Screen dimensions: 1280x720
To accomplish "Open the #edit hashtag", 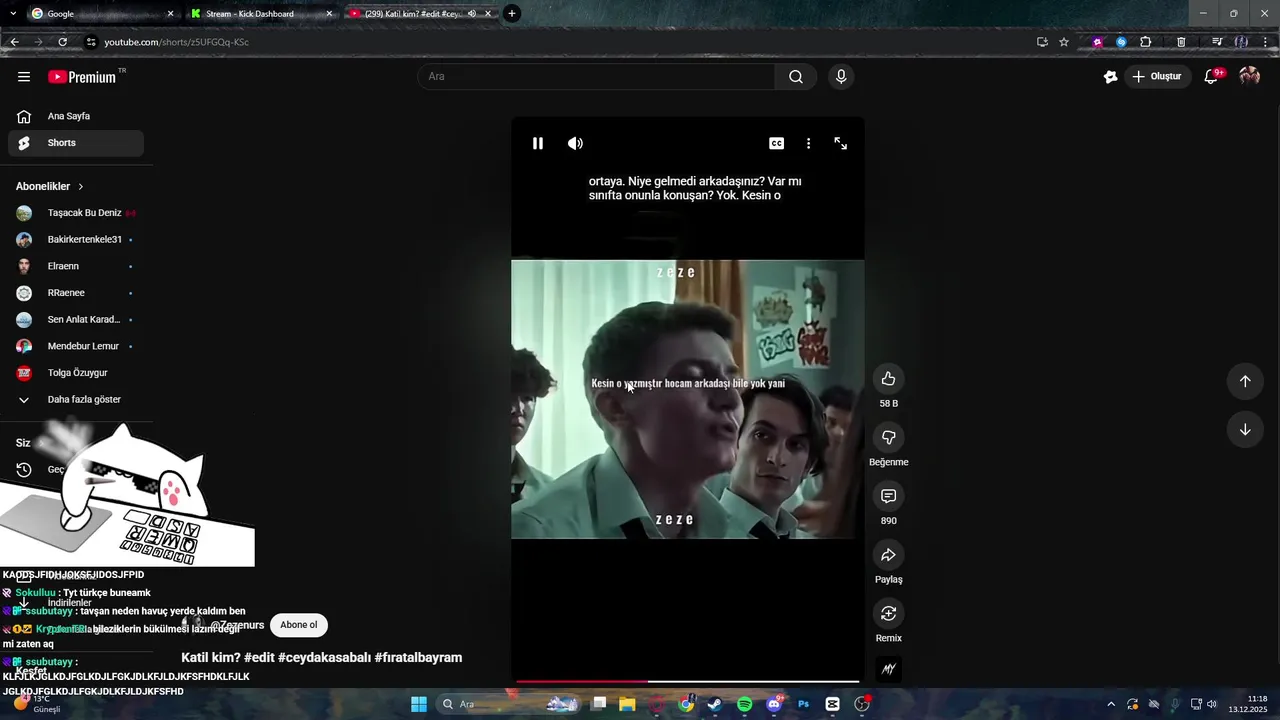I will 258,658.
